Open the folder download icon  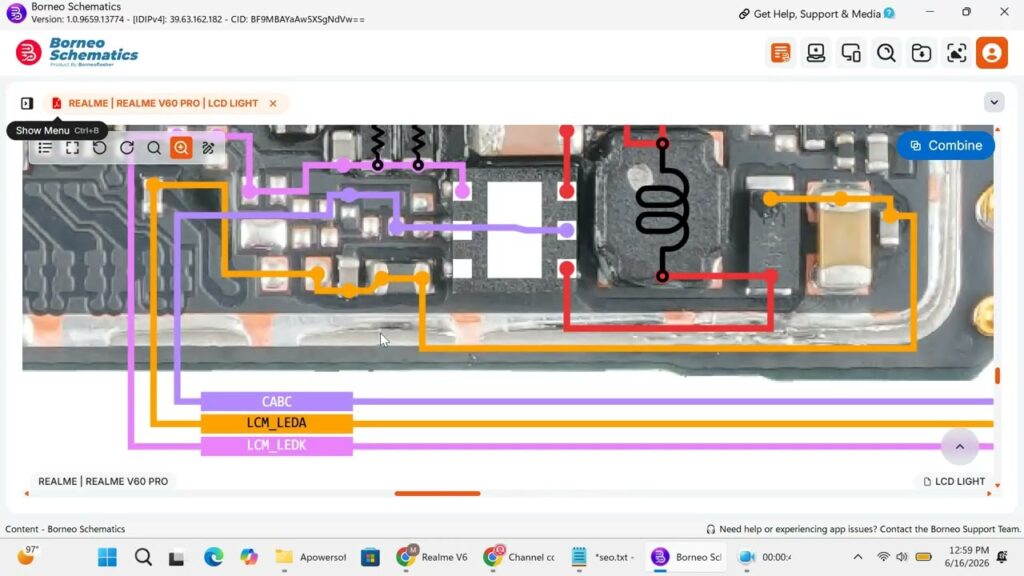(921, 53)
